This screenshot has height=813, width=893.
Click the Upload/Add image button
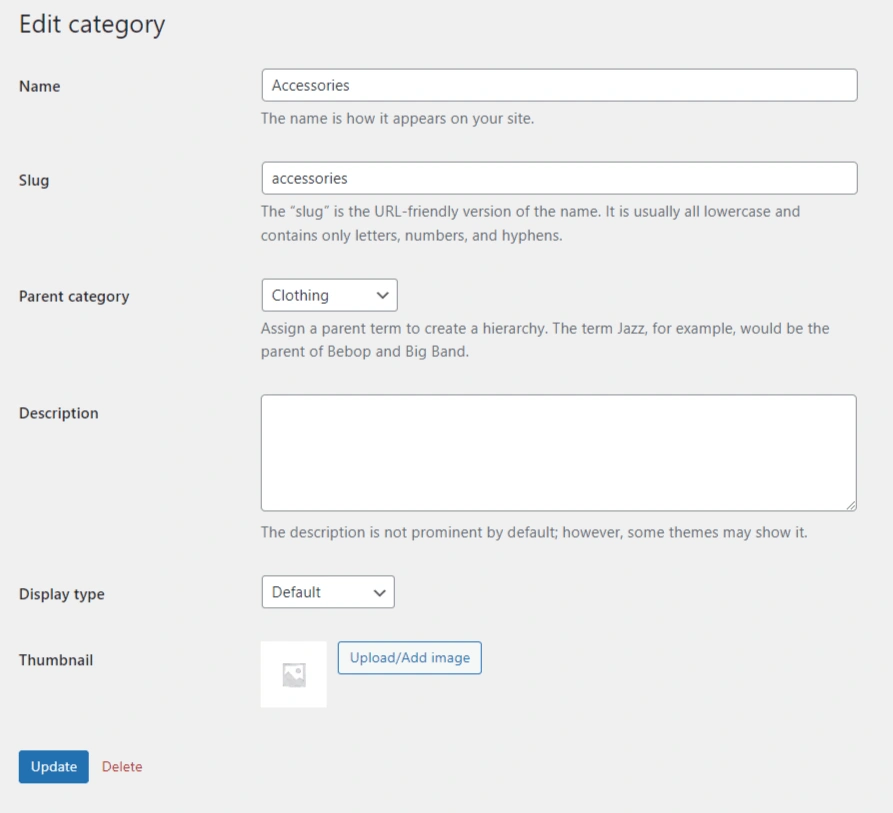409,658
